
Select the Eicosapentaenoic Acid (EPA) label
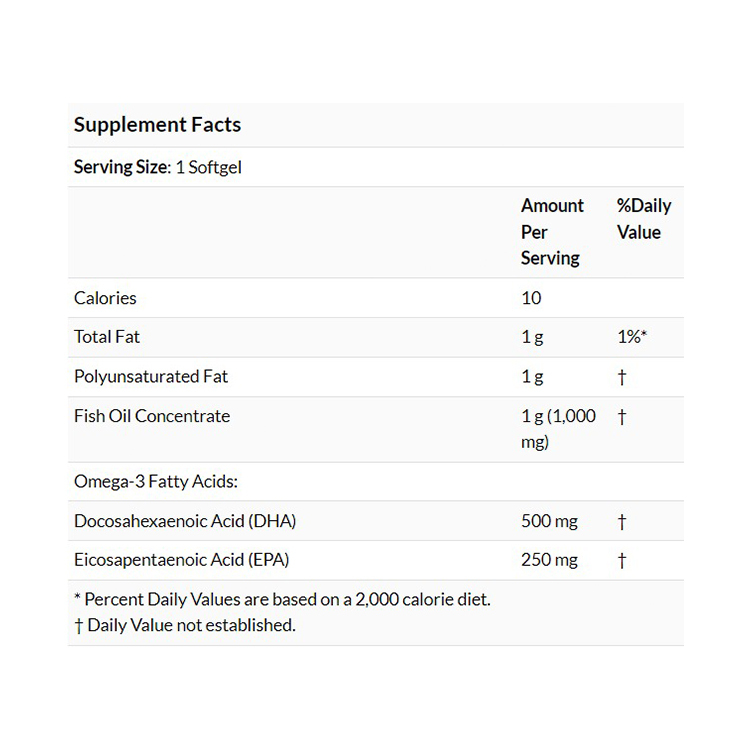click(182, 560)
